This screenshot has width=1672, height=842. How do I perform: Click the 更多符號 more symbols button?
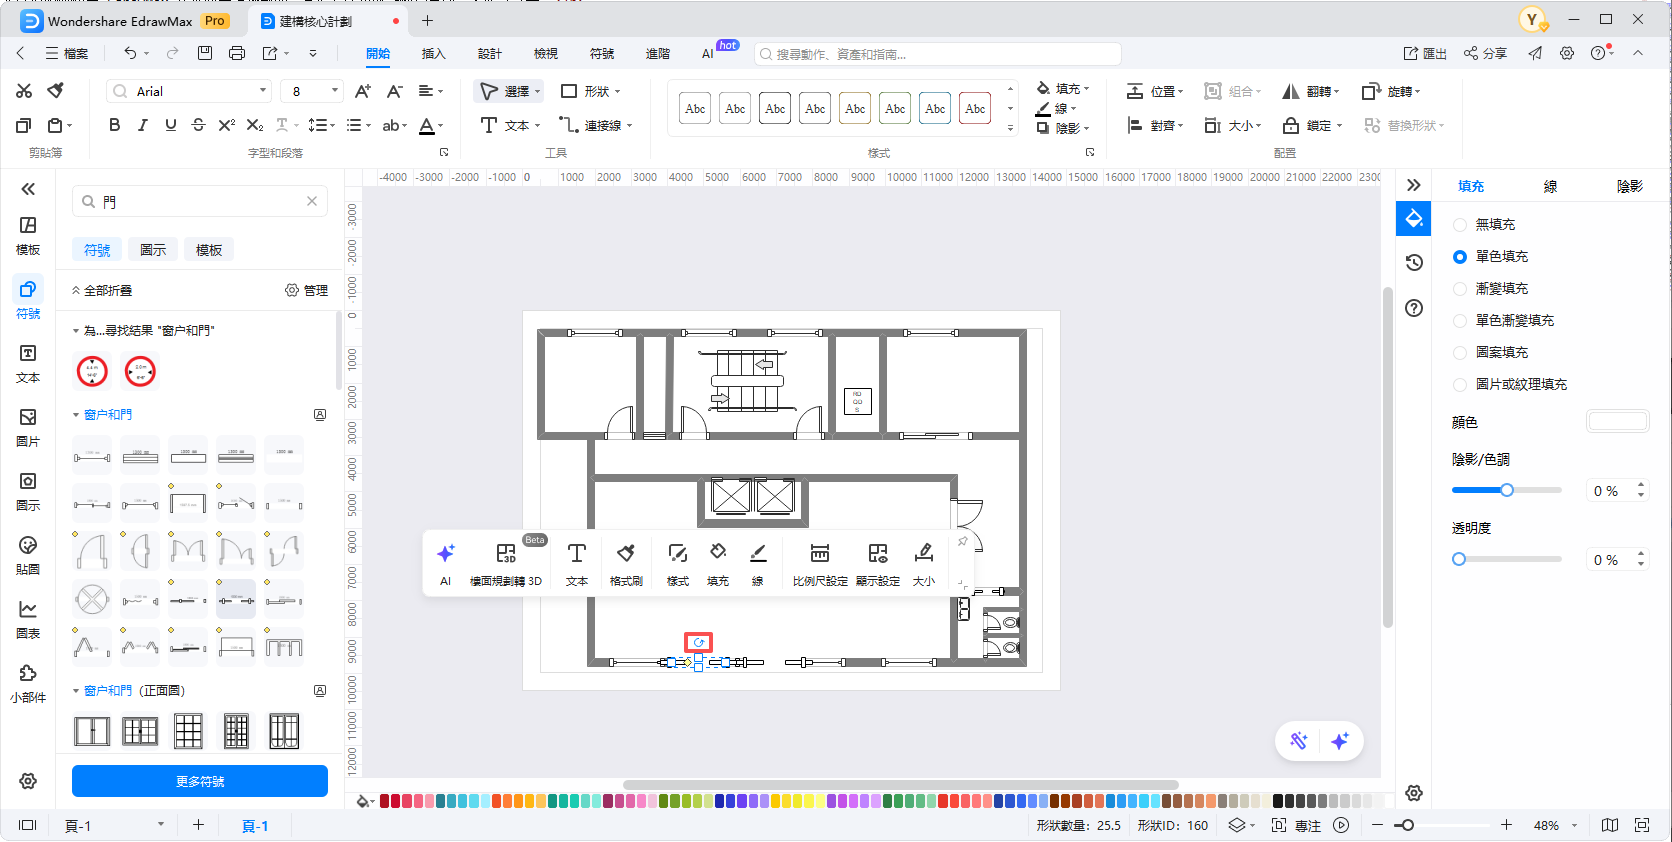200,781
